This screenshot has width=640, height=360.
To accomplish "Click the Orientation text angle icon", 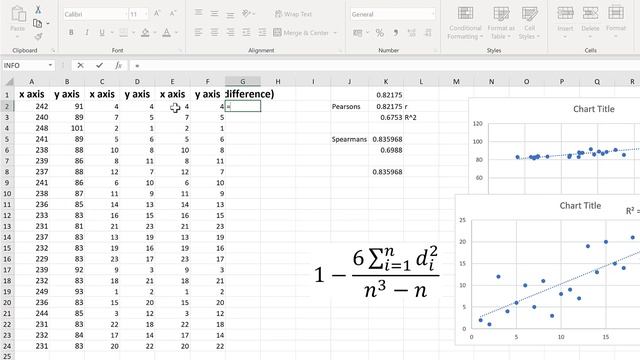I will [x=247, y=13].
